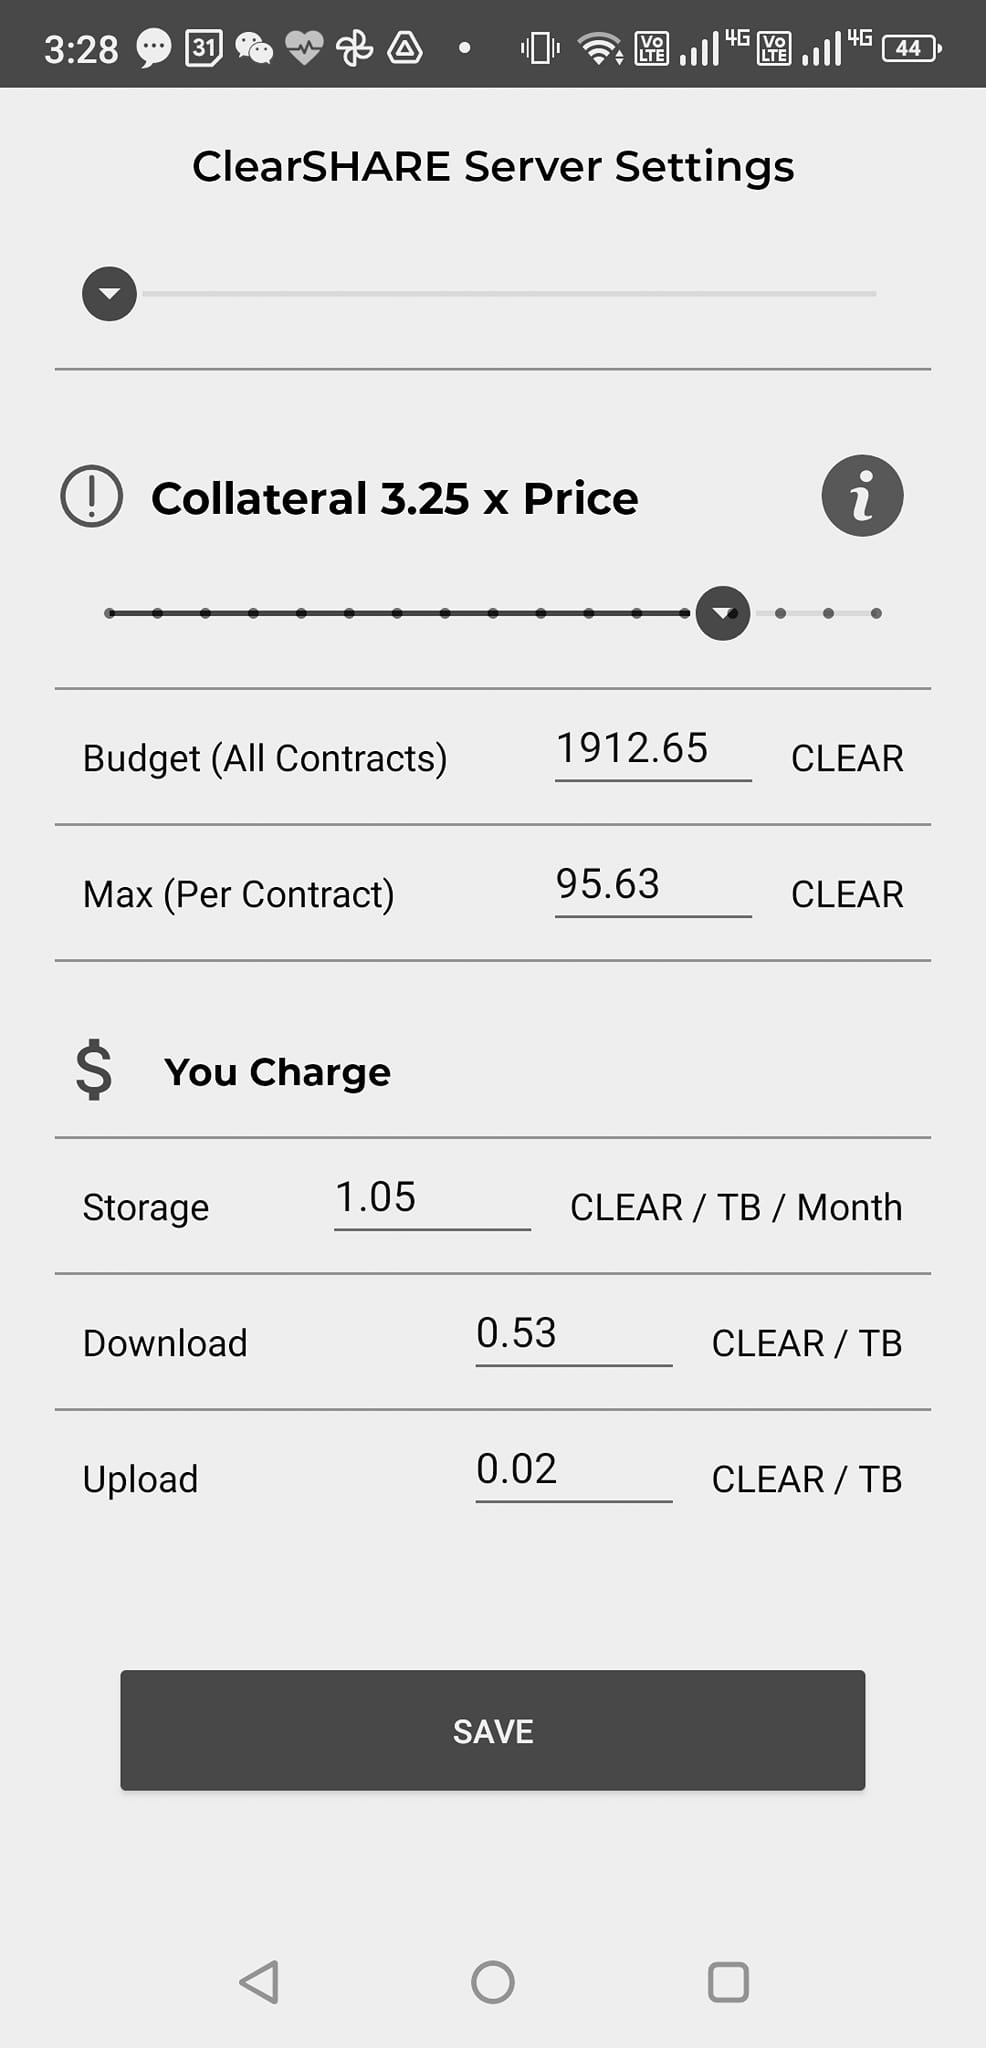Edit the Download price field

coord(573,1334)
